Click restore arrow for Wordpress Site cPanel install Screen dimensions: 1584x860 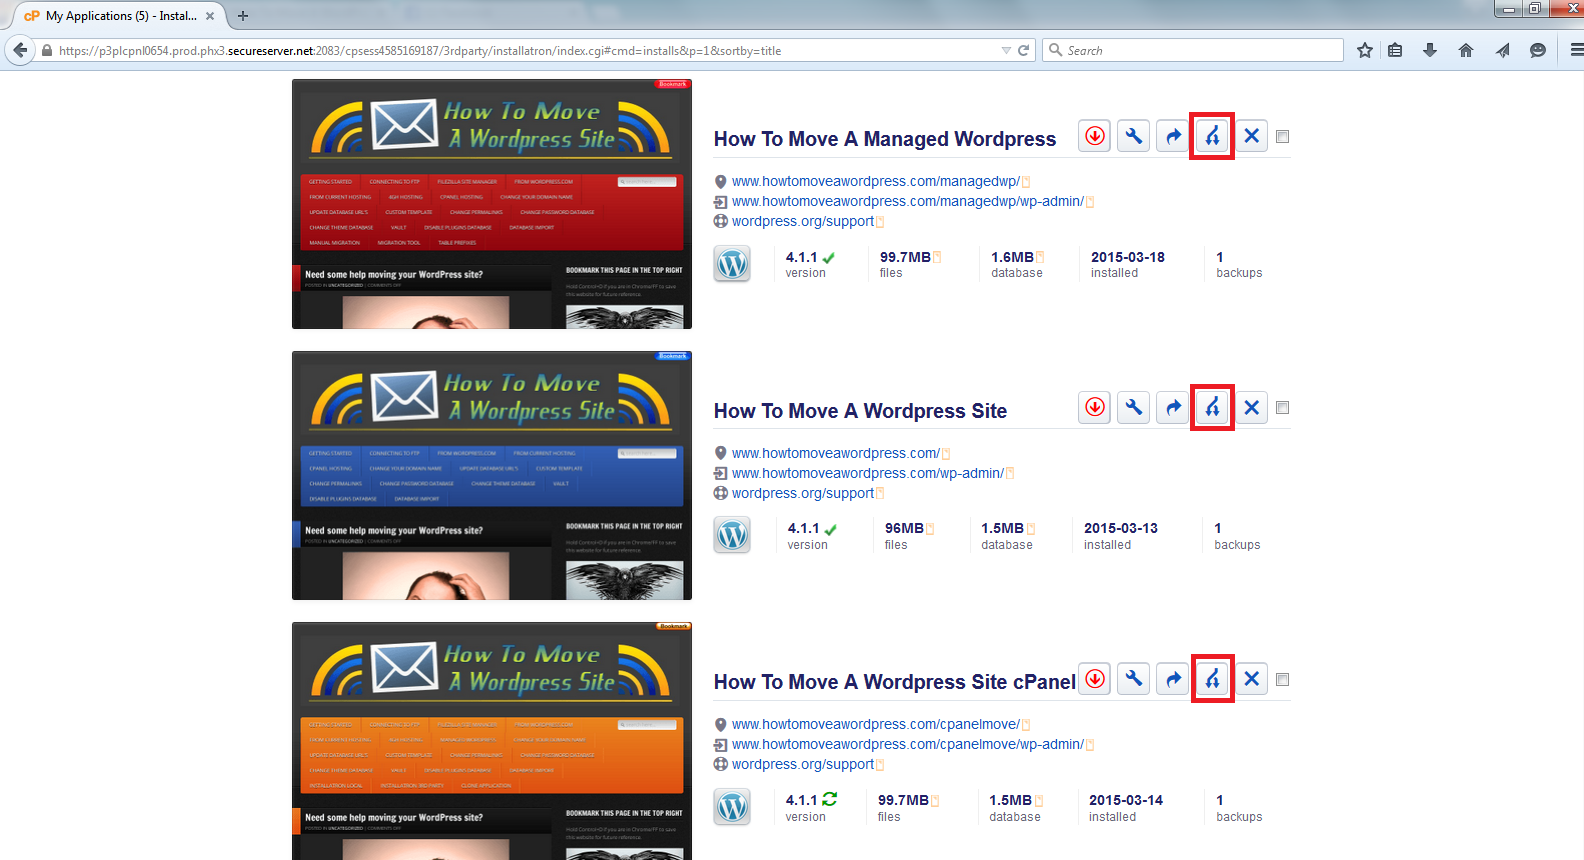point(1173,679)
